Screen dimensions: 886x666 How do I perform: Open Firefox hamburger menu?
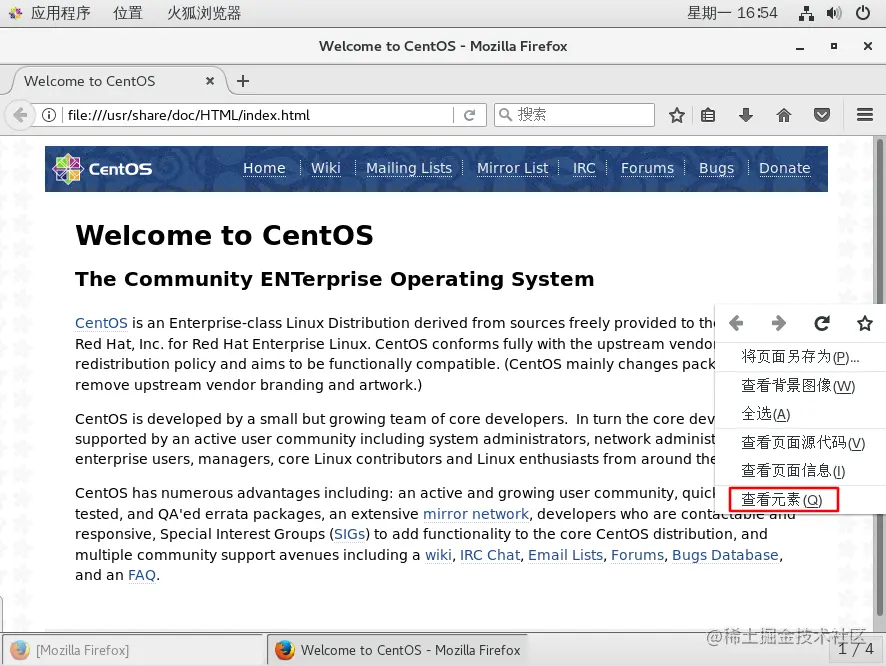865,115
